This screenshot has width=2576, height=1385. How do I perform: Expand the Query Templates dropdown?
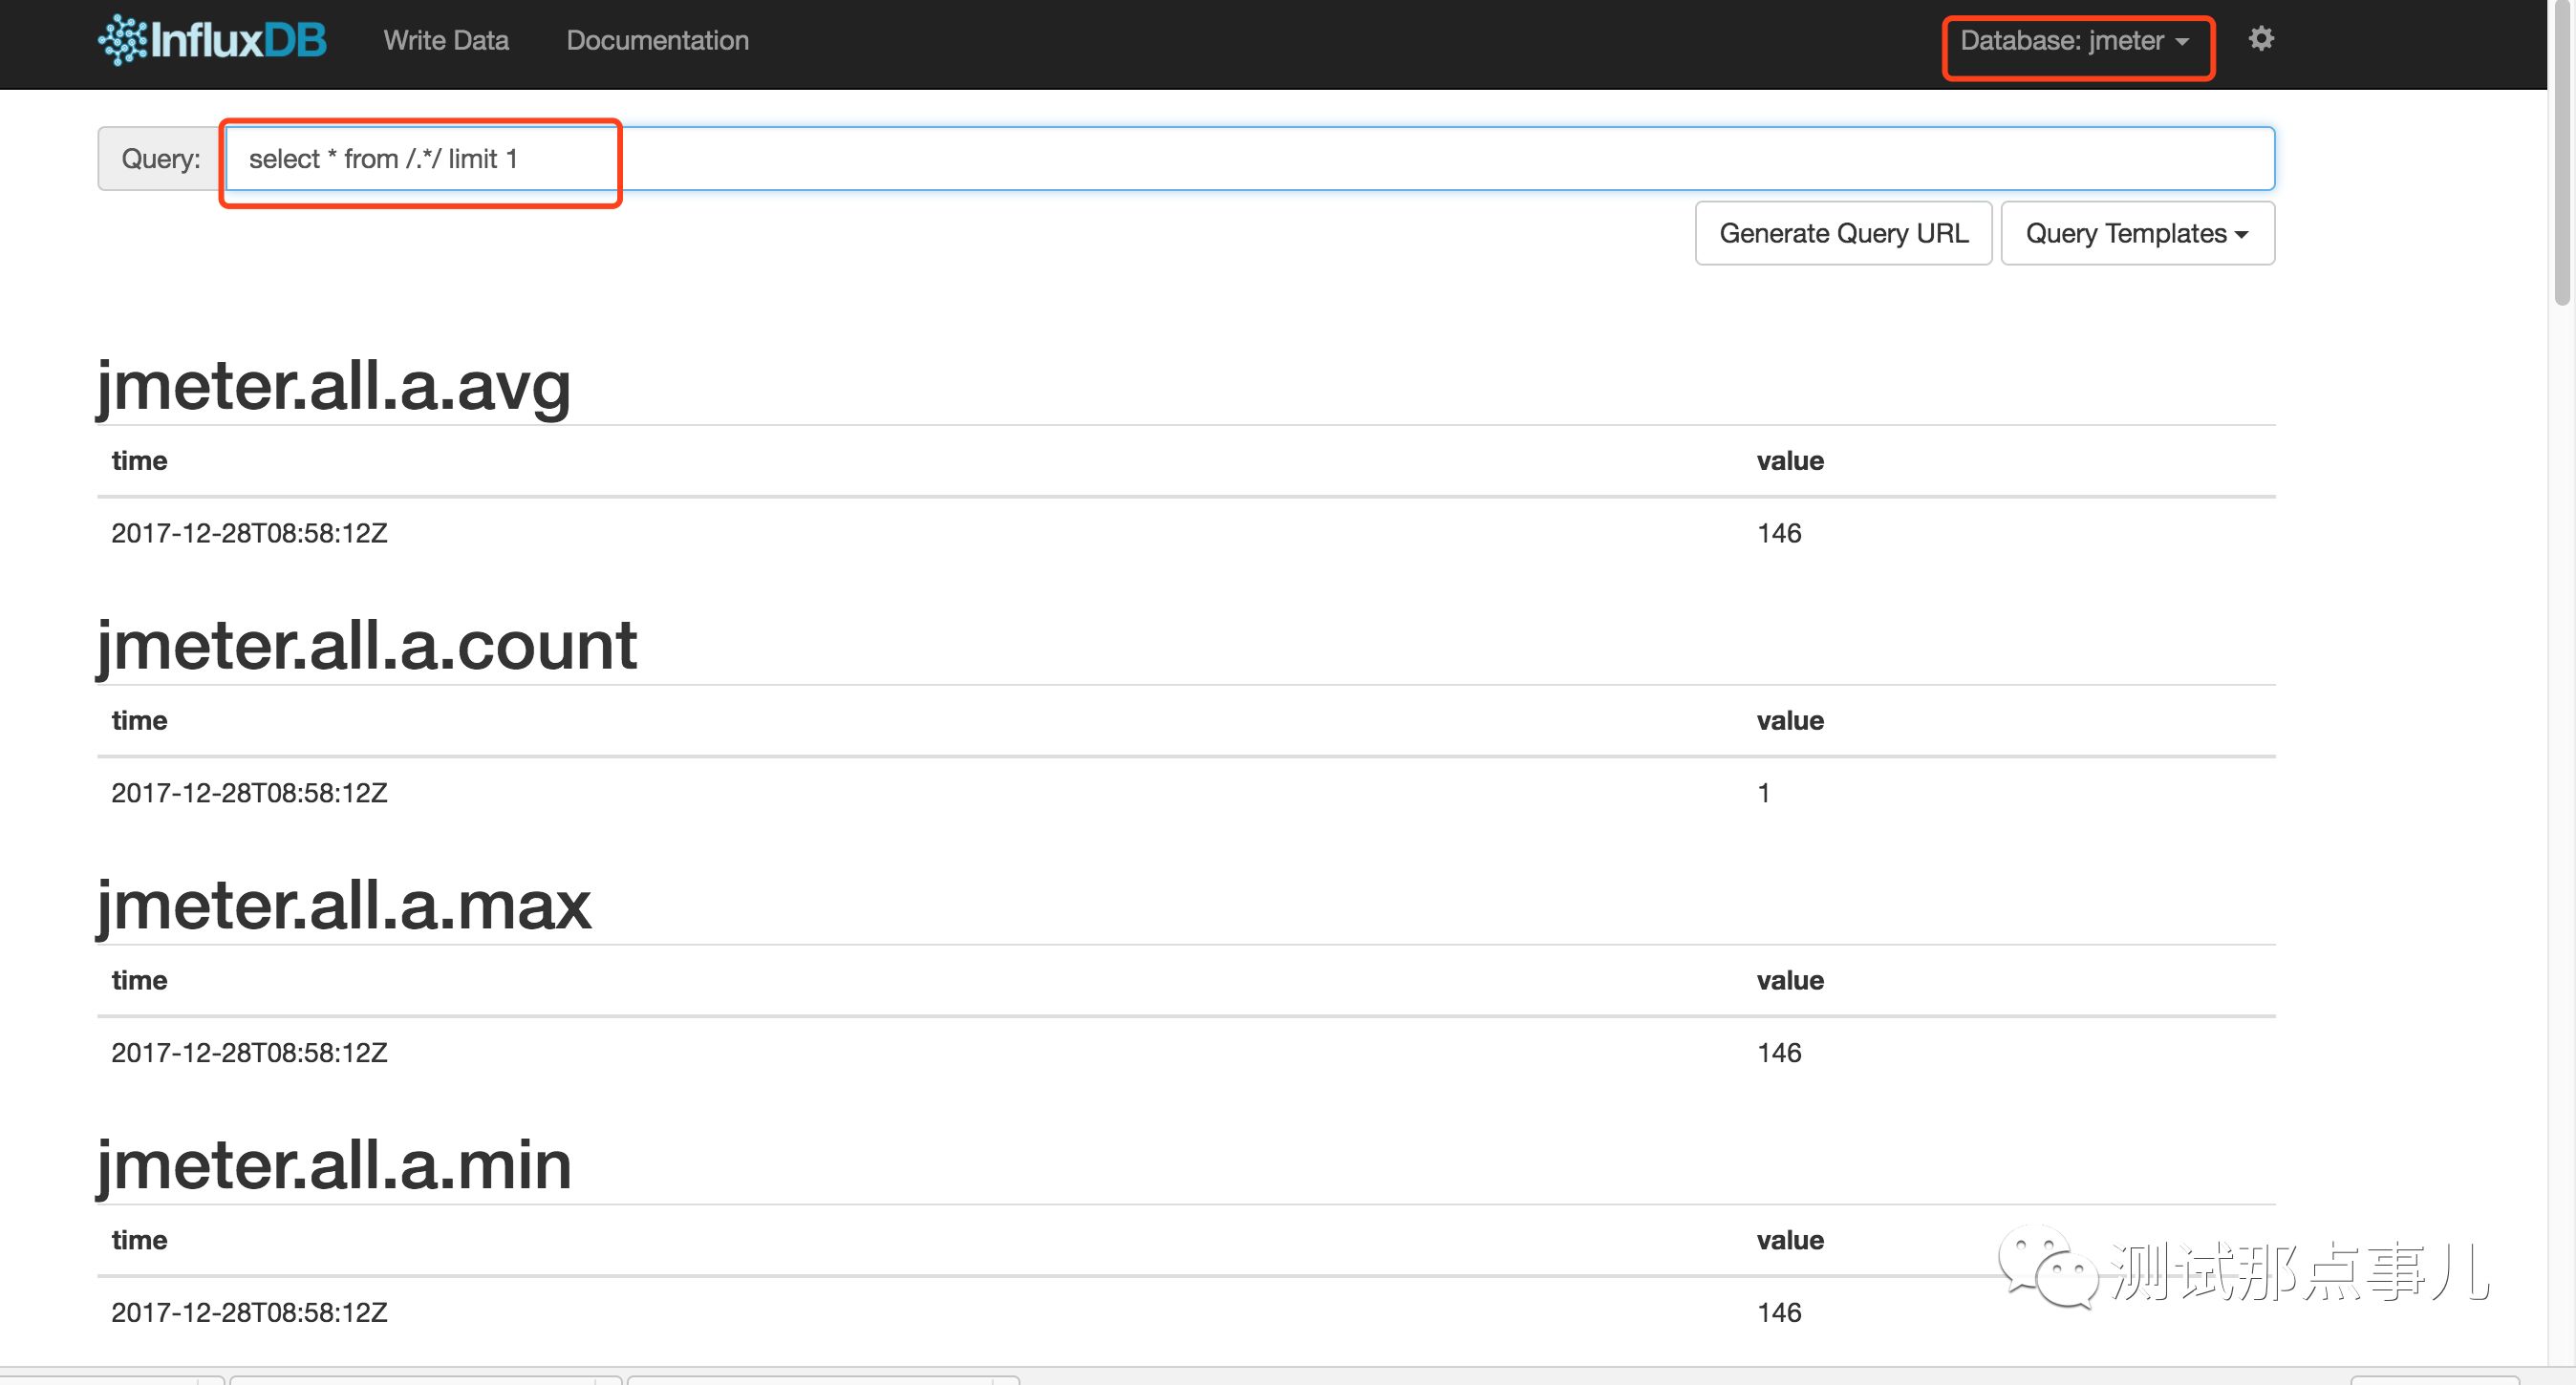2136,233
